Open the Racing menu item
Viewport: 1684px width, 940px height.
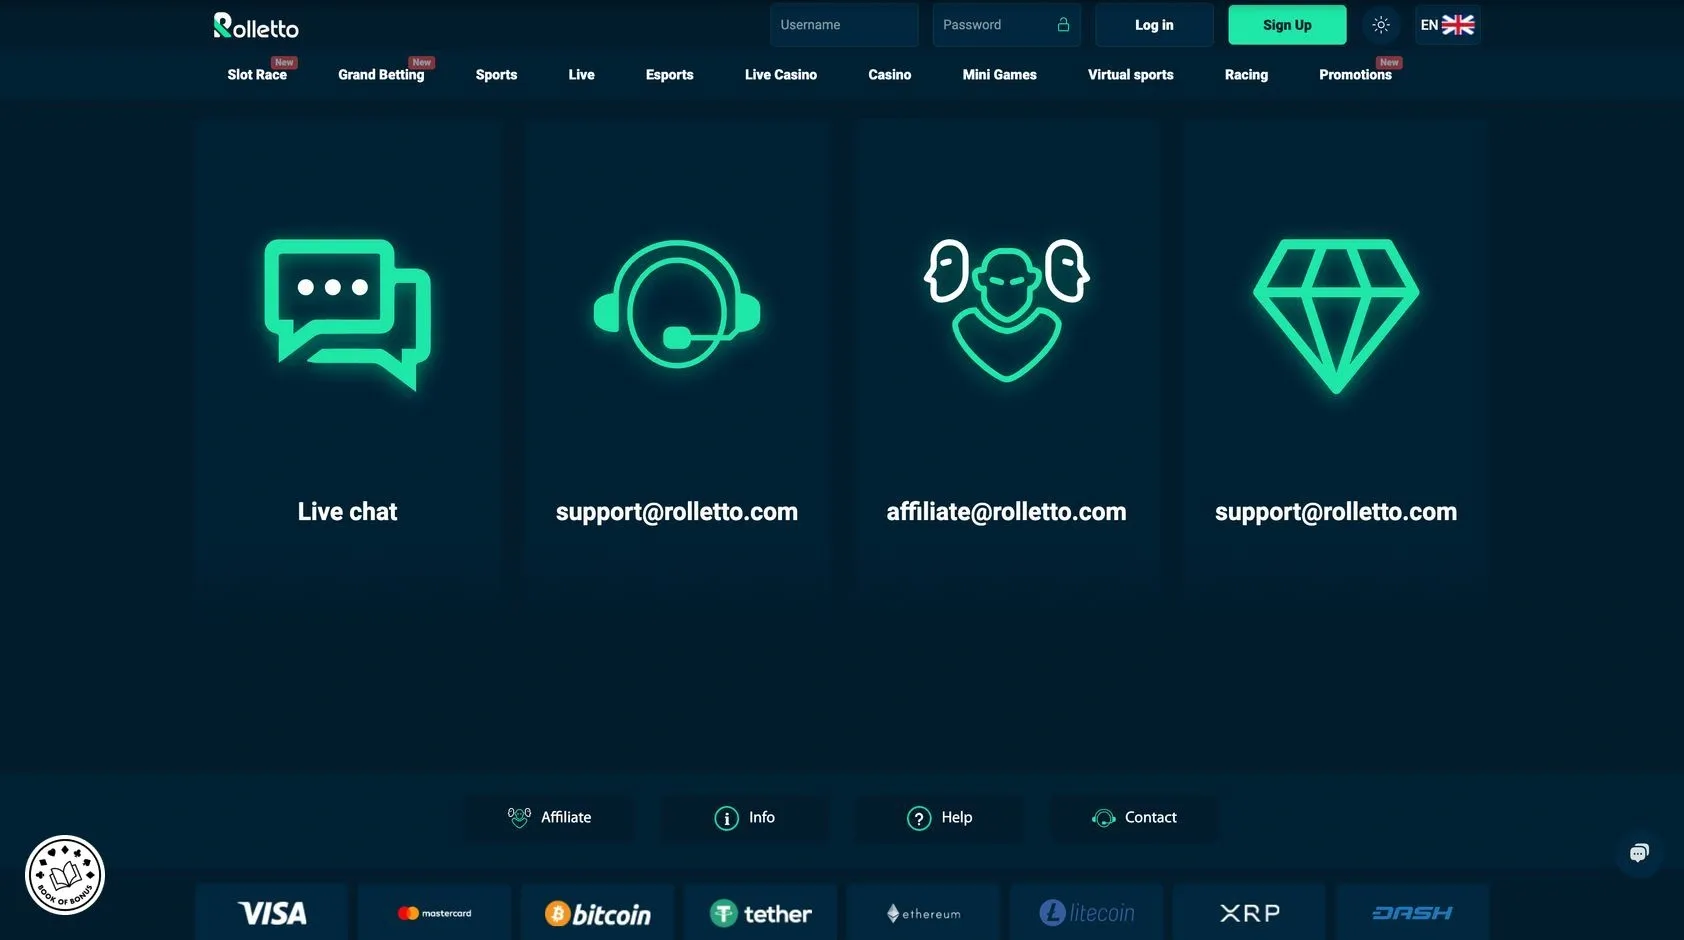tap(1246, 74)
